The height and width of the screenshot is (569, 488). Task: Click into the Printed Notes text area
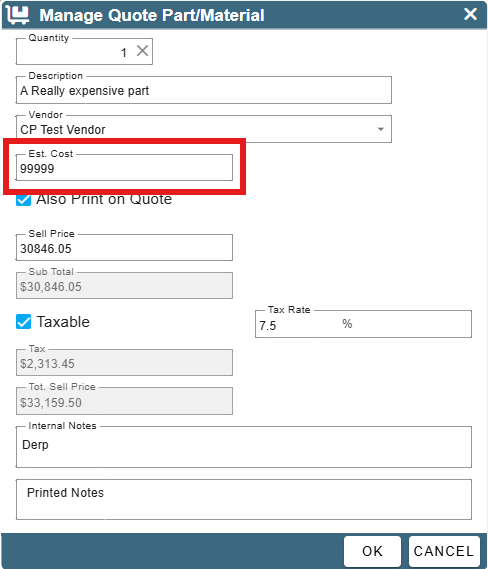point(244,499)
